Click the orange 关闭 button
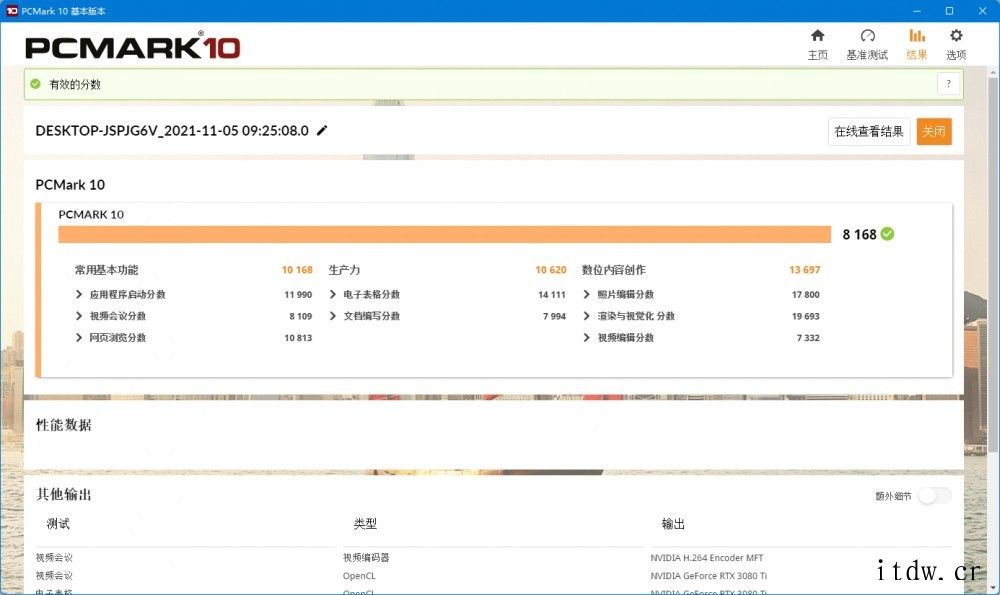 (x=934, y=131)
